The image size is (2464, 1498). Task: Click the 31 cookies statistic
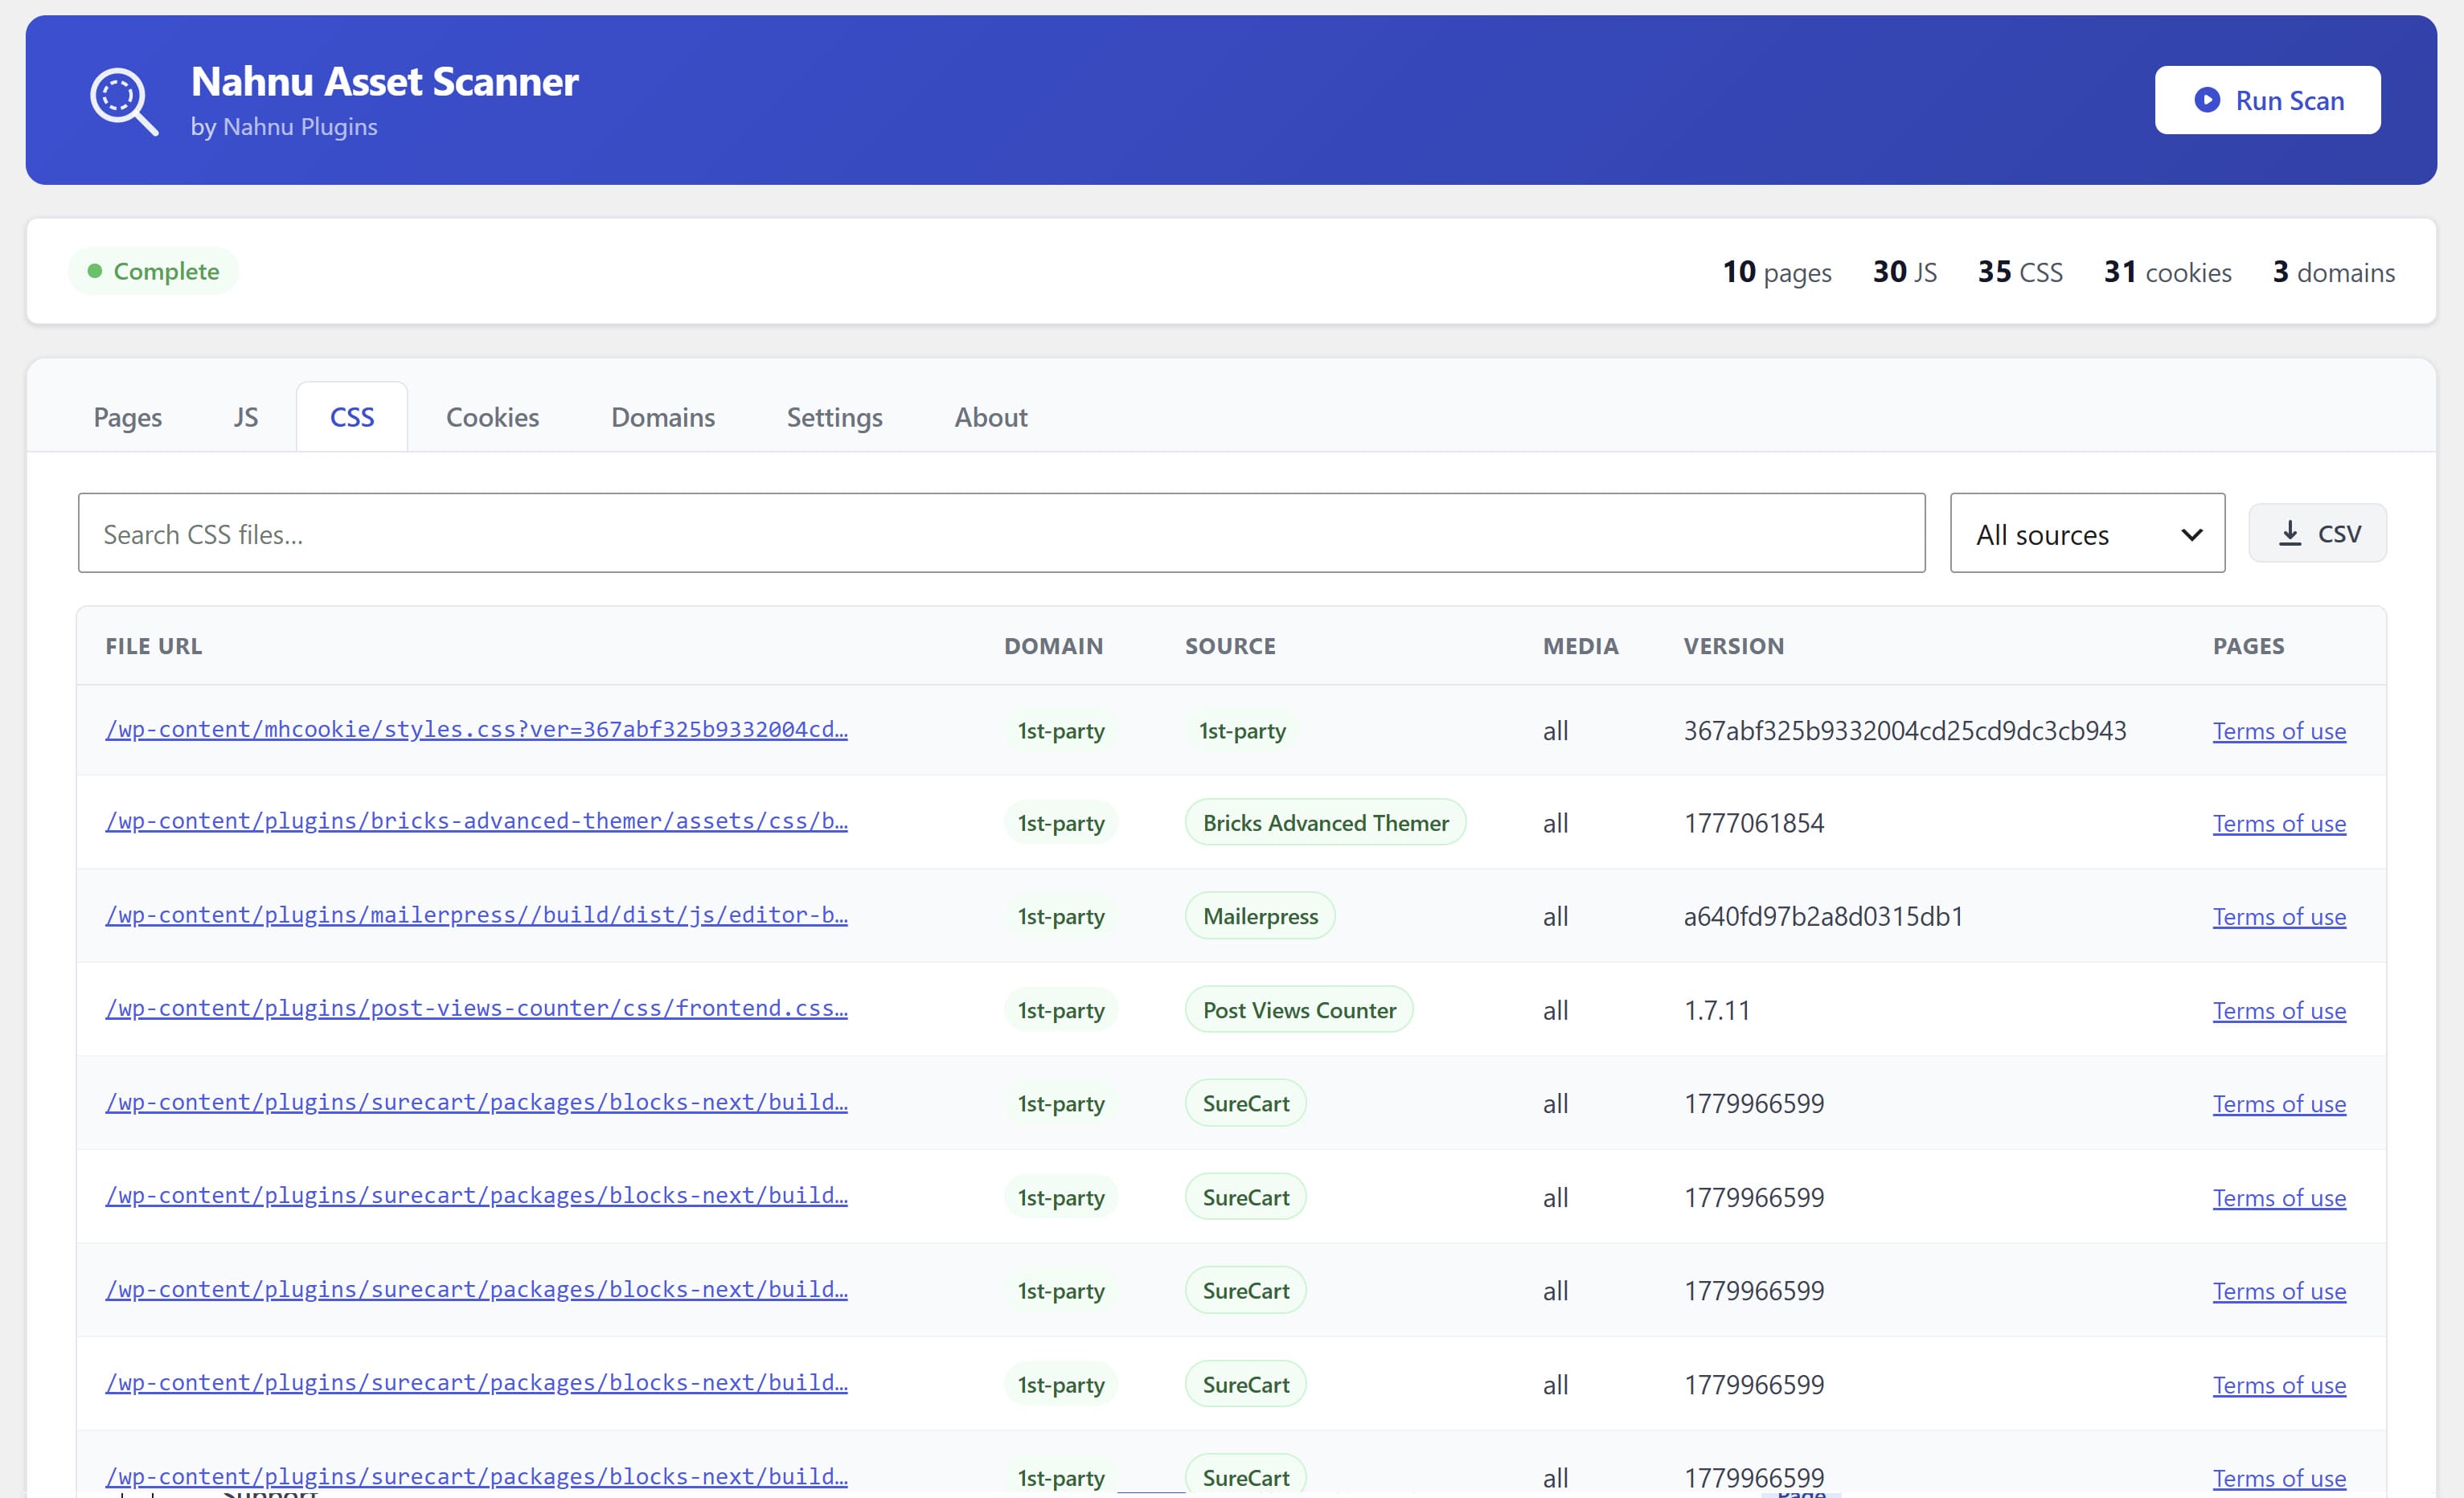[x=2167, y=272]
